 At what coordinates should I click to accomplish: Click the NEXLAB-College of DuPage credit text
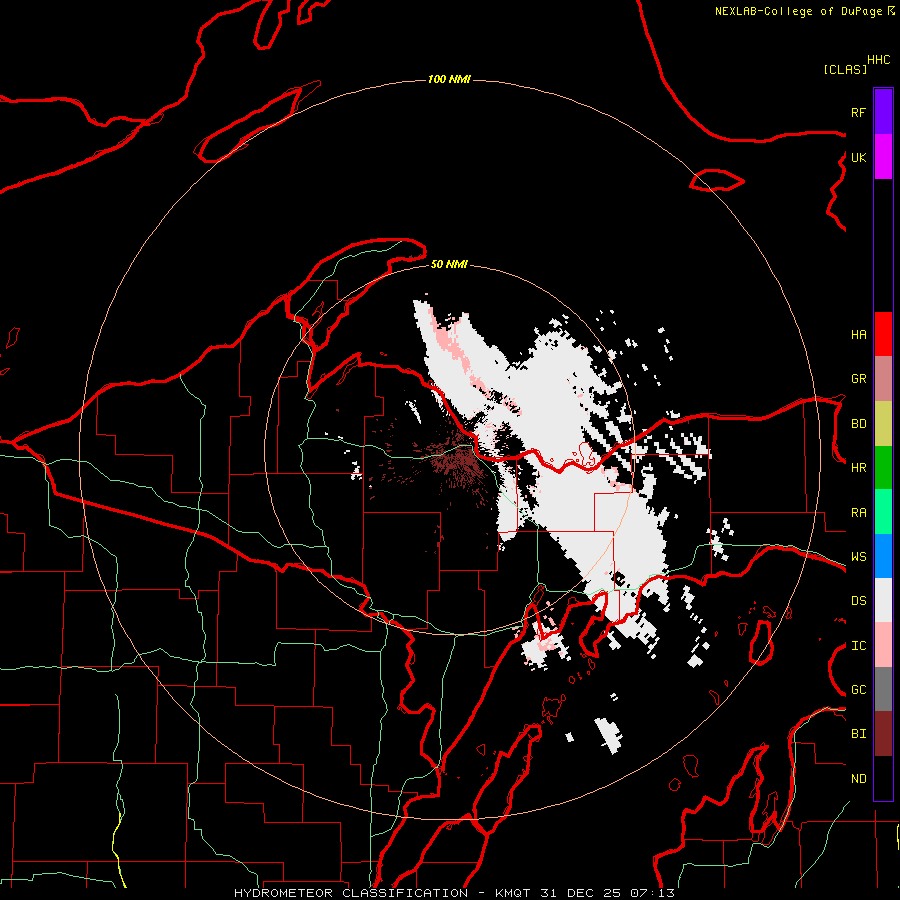tap(798, 11)
